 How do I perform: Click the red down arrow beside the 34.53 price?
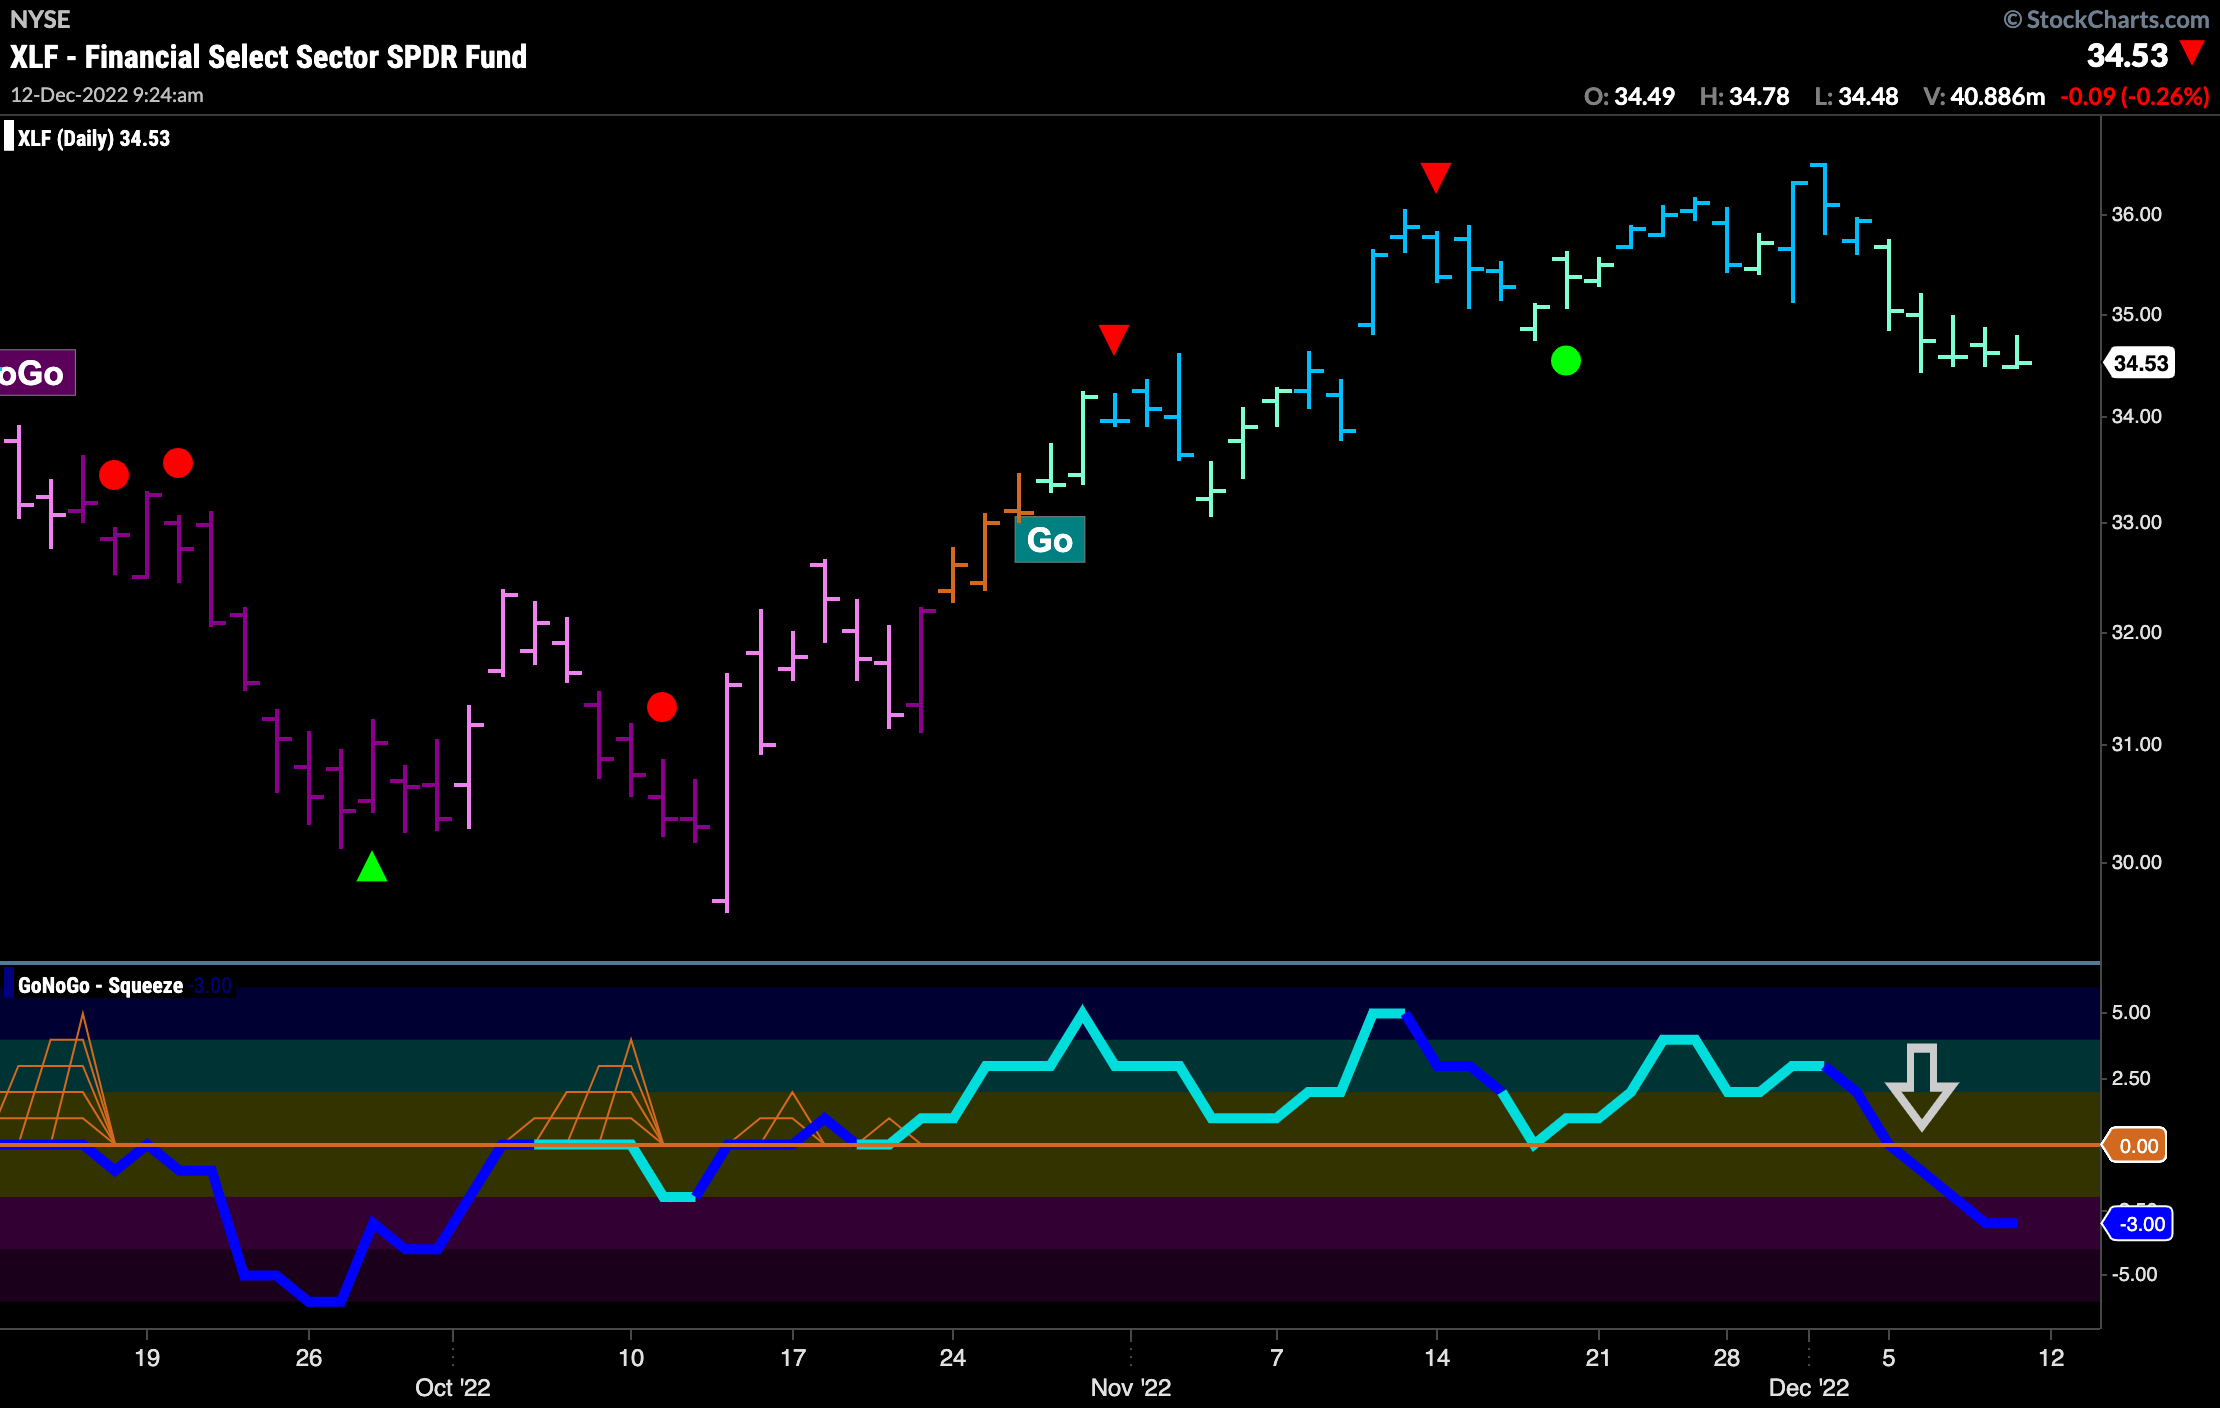pyautogui.click(x=2192, y=53)
